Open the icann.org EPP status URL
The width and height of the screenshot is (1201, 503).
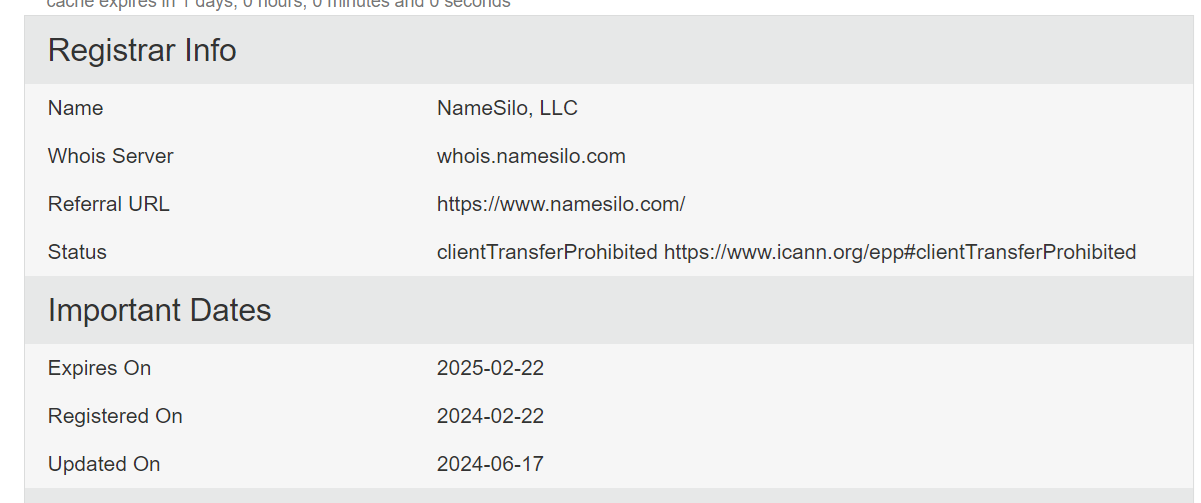(900, 252)
